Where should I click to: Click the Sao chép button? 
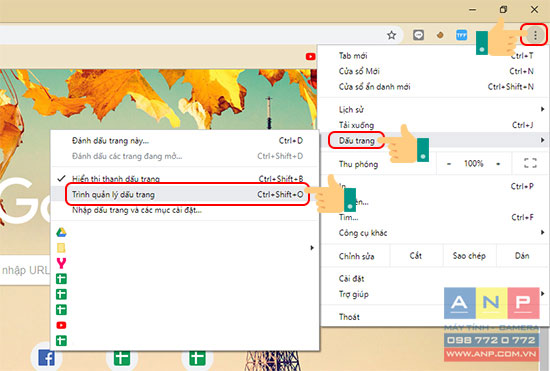(469, 256)
